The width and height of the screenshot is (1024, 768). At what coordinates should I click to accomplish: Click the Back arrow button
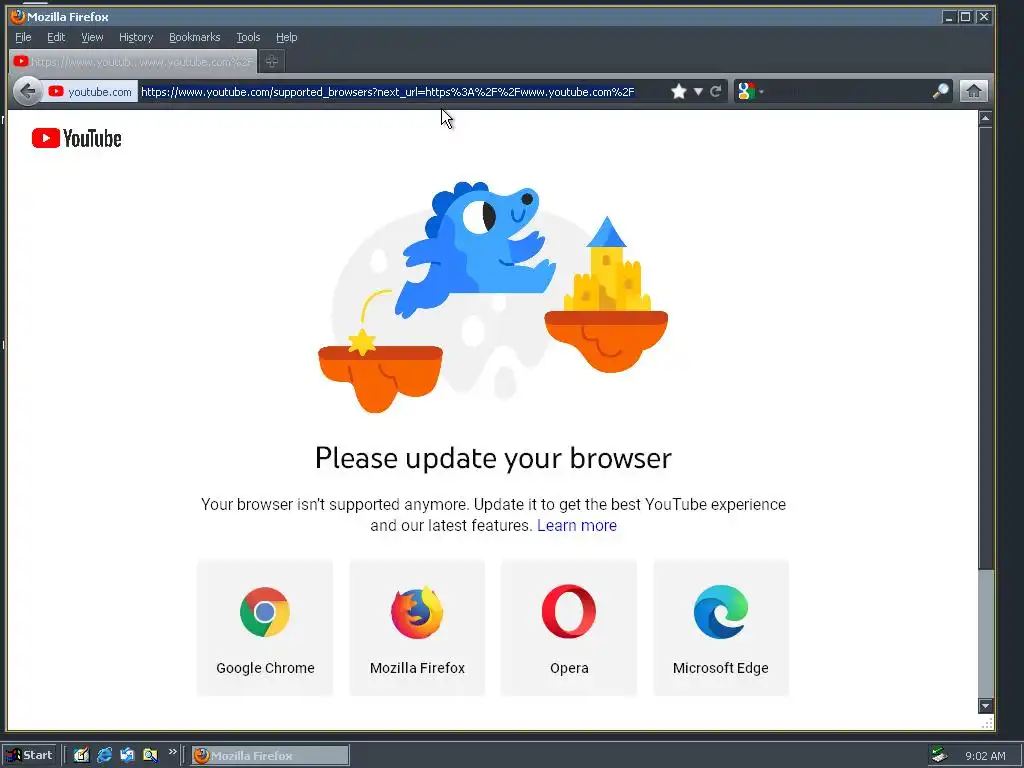[x=27, y=91]
